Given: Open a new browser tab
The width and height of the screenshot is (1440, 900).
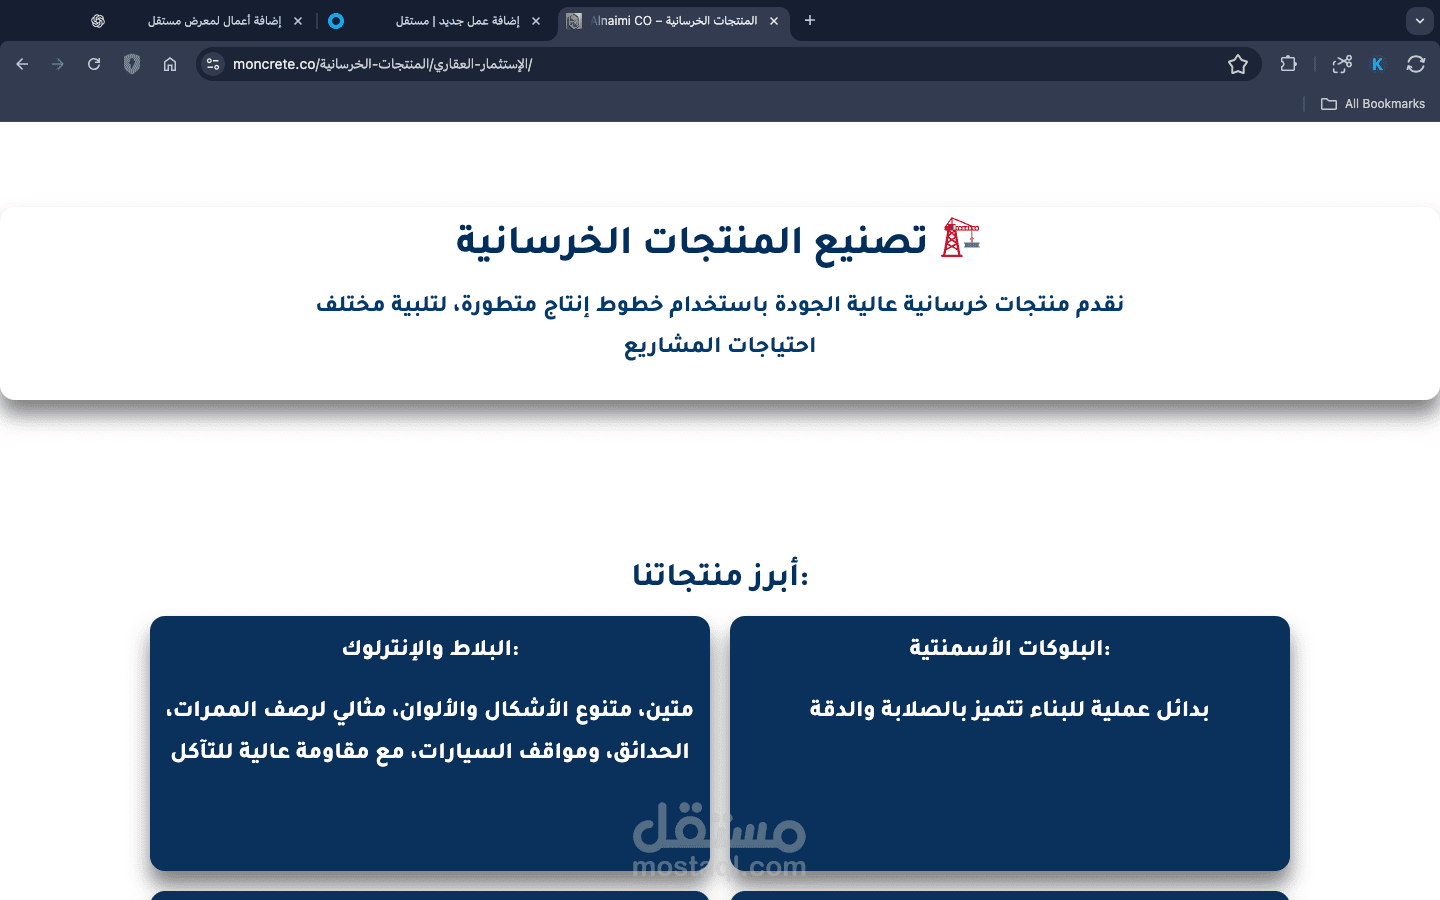Looking at the screenshot, I should (x=810, y=20).
